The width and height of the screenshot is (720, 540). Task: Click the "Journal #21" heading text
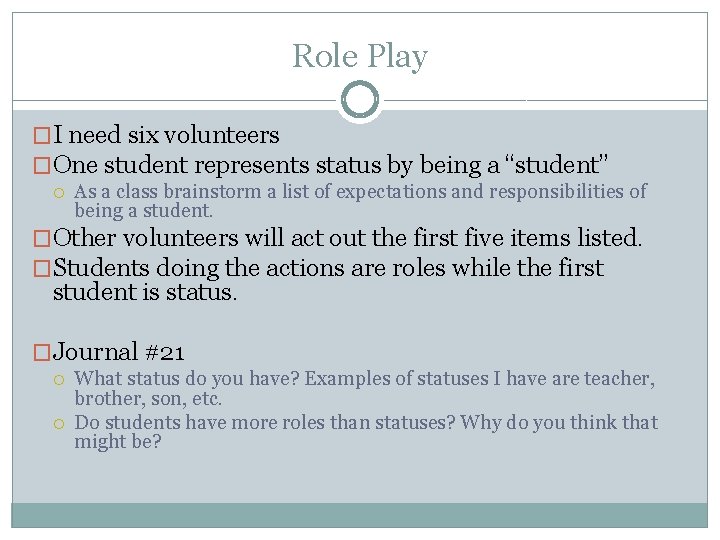point(119,352)
